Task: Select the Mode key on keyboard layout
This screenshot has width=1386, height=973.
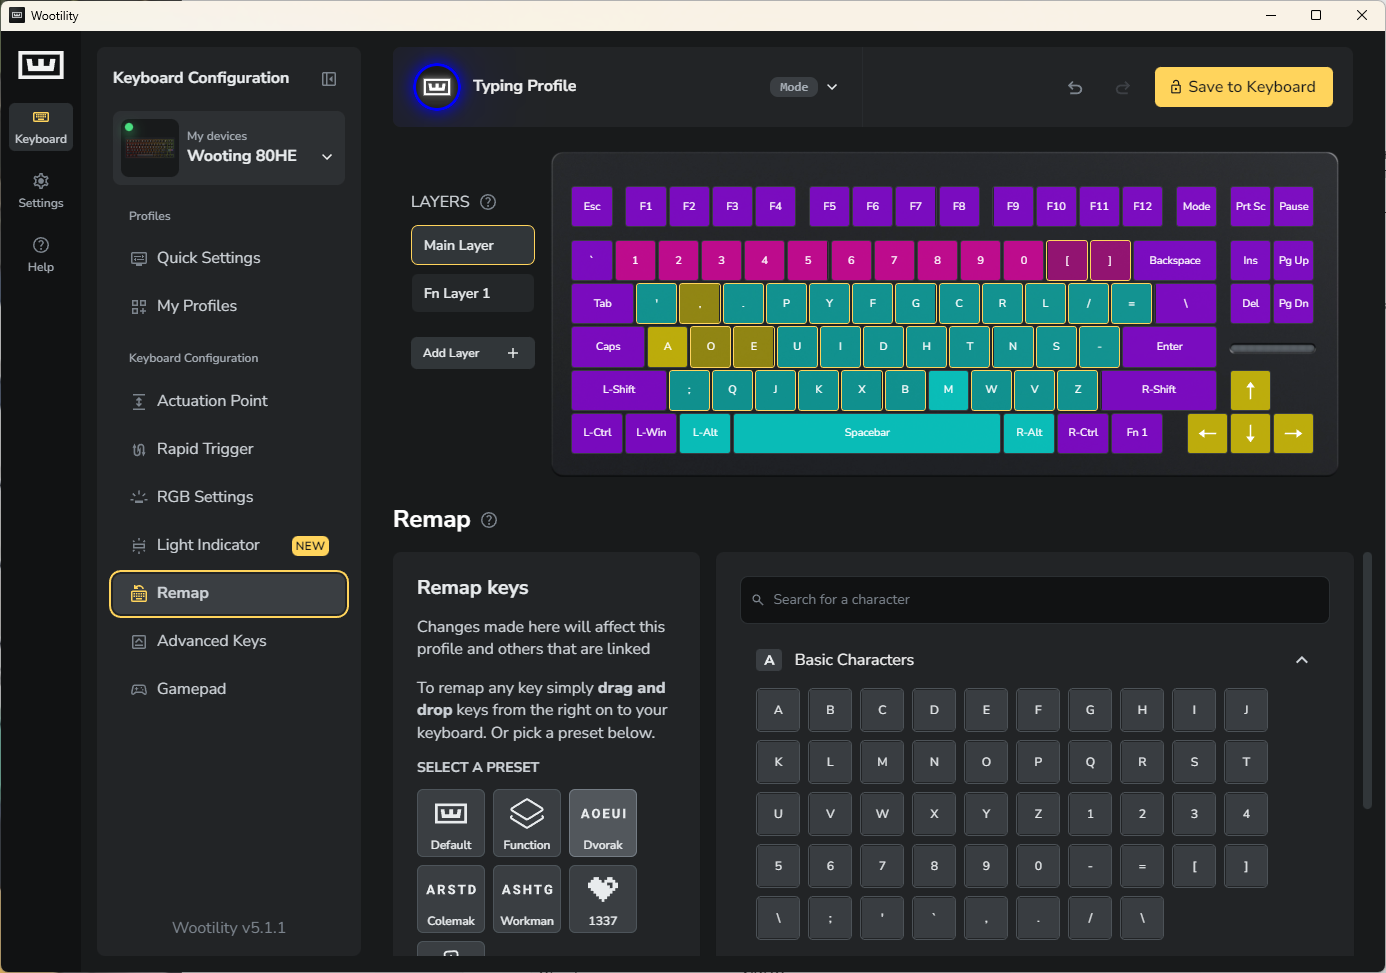Action: (1196, 207)
